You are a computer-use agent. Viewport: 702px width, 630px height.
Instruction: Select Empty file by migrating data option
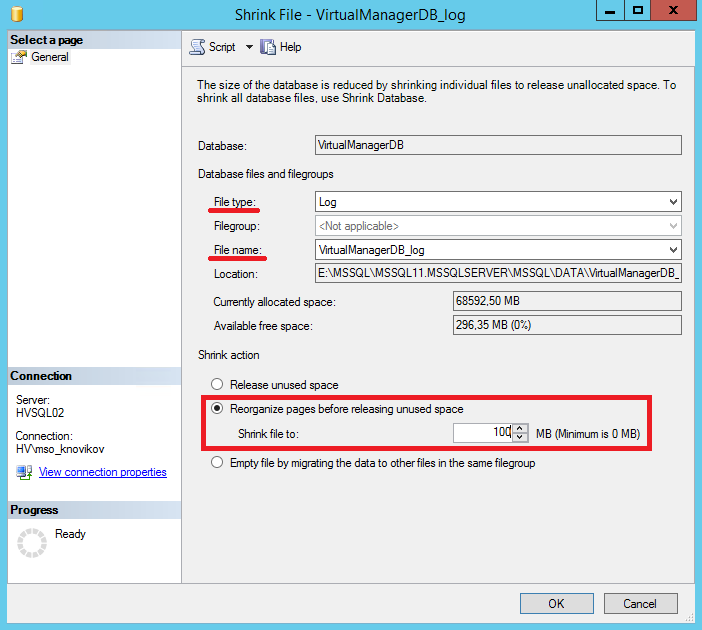pos(217,462)
